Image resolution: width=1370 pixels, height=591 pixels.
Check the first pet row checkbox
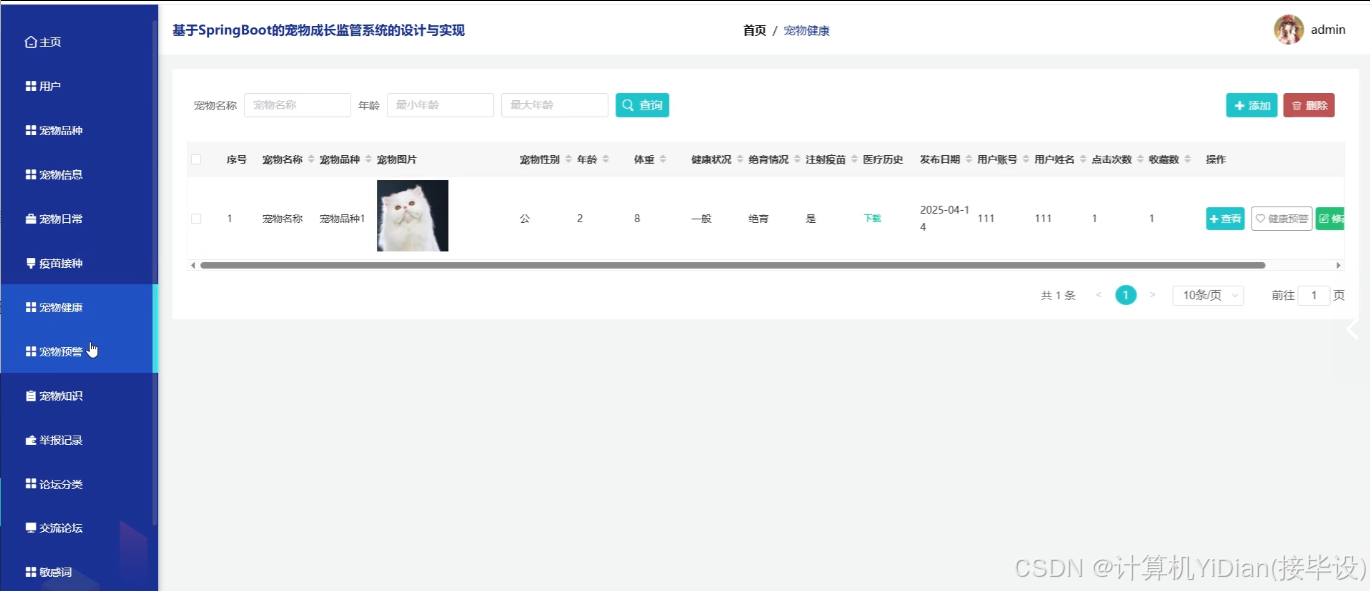tap(196, 216)
